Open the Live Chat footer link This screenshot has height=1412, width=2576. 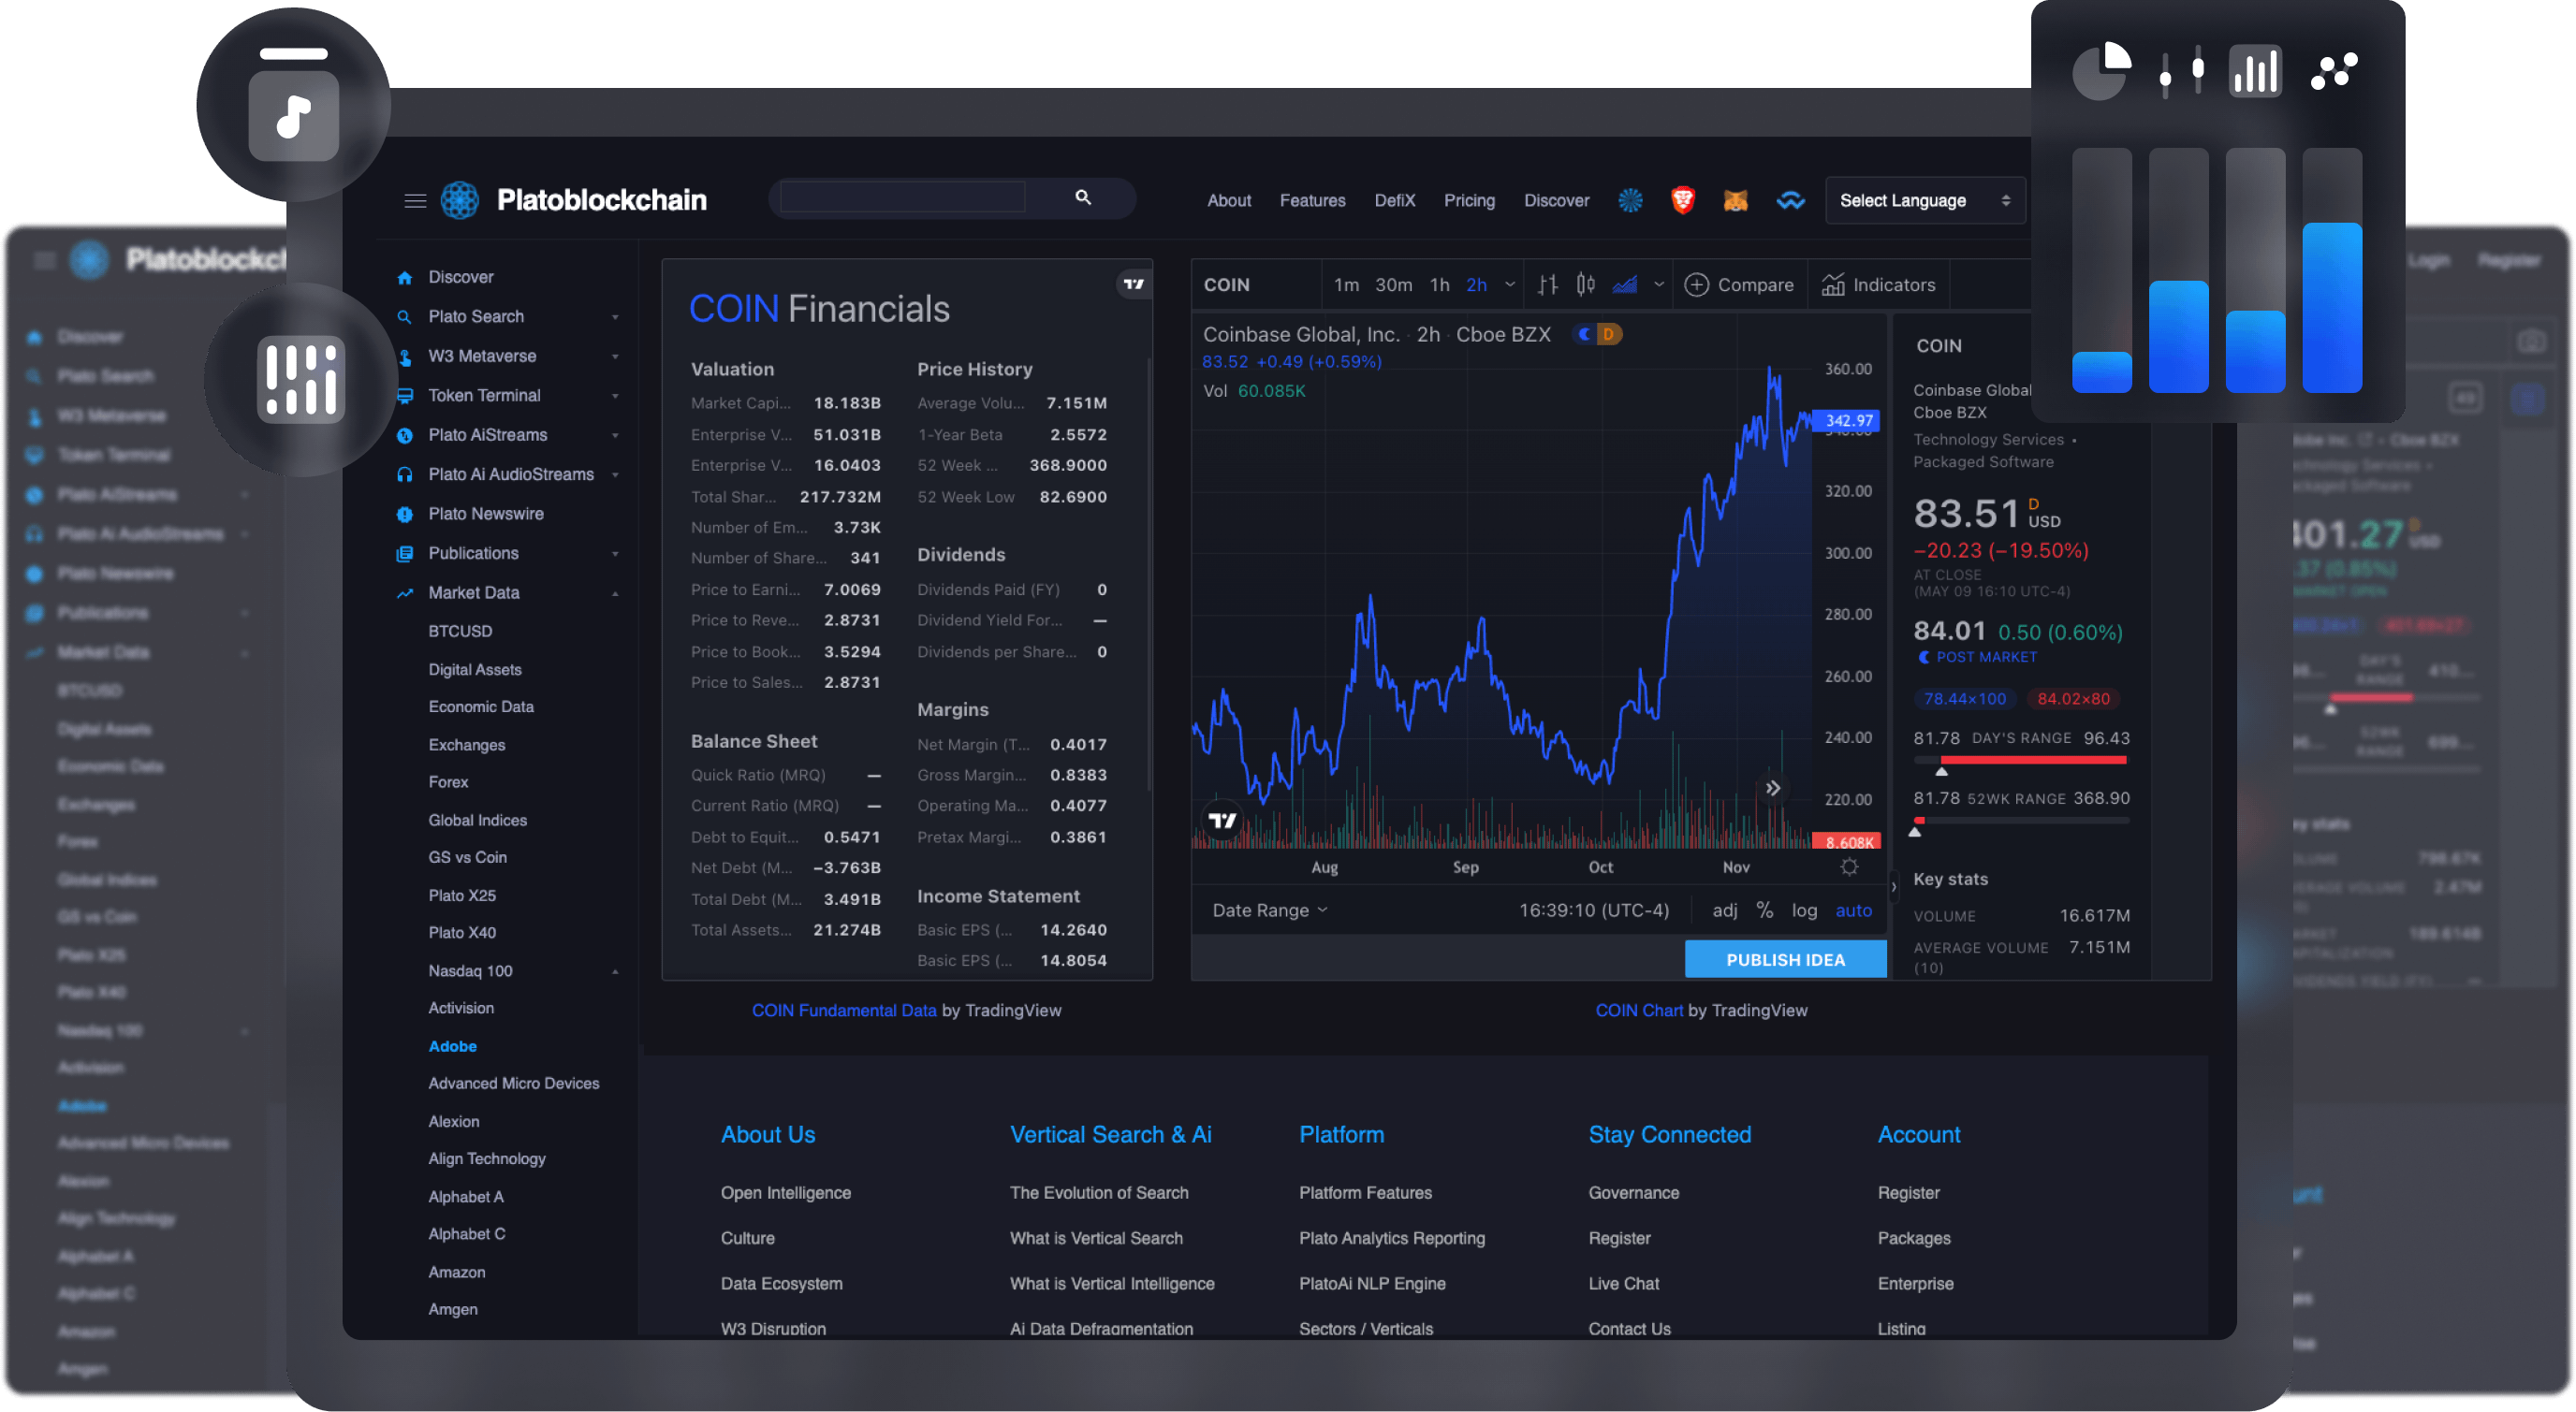point(1623,1284)
